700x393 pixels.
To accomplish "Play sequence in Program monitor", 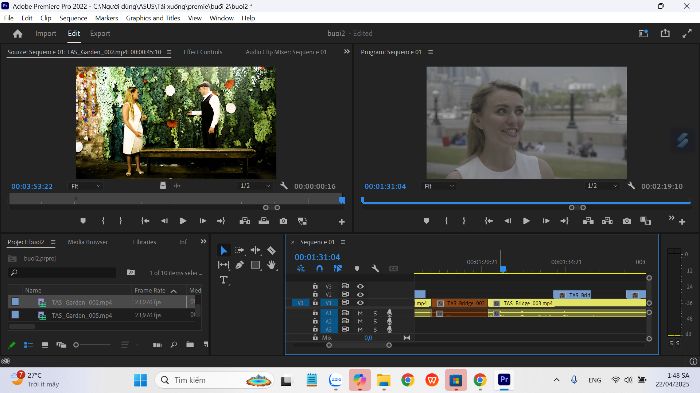I will tap(526, 221).
